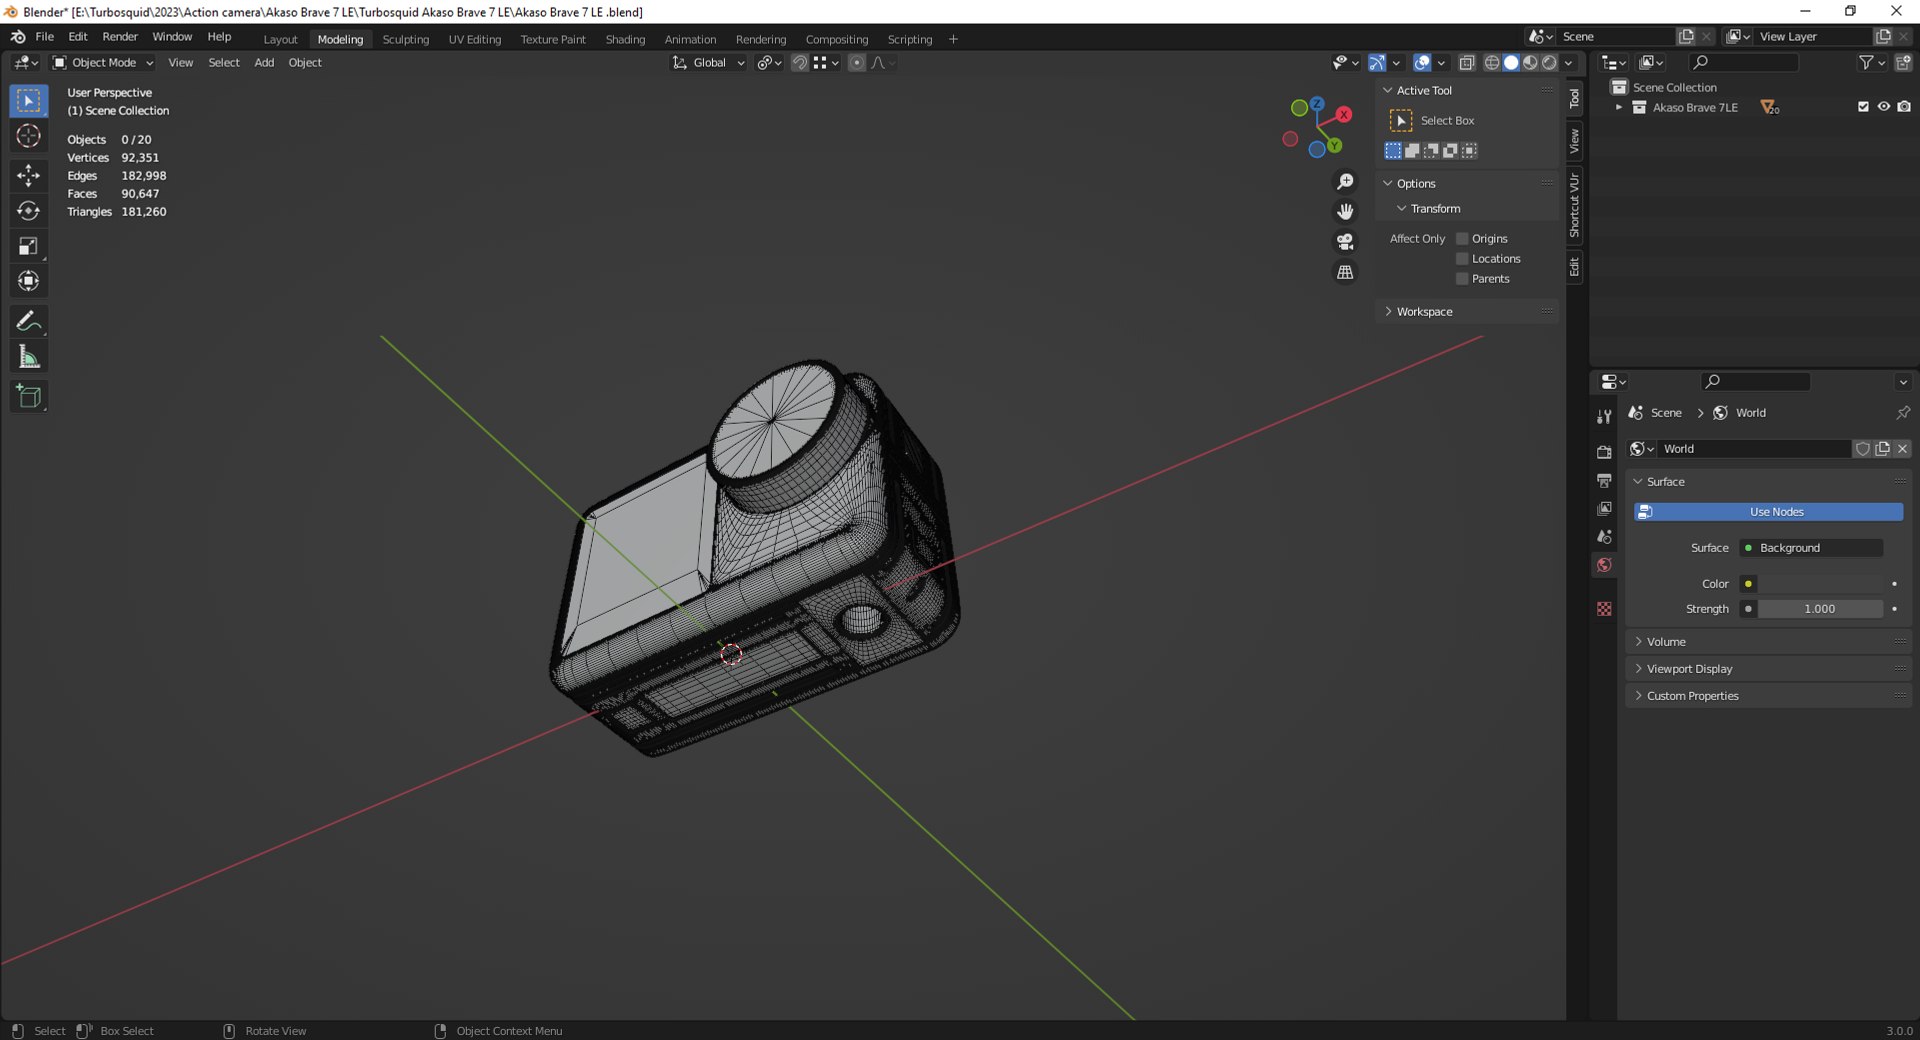Open Object Mode dropdown
1920x1040 pixels.
tap(103, 63)
